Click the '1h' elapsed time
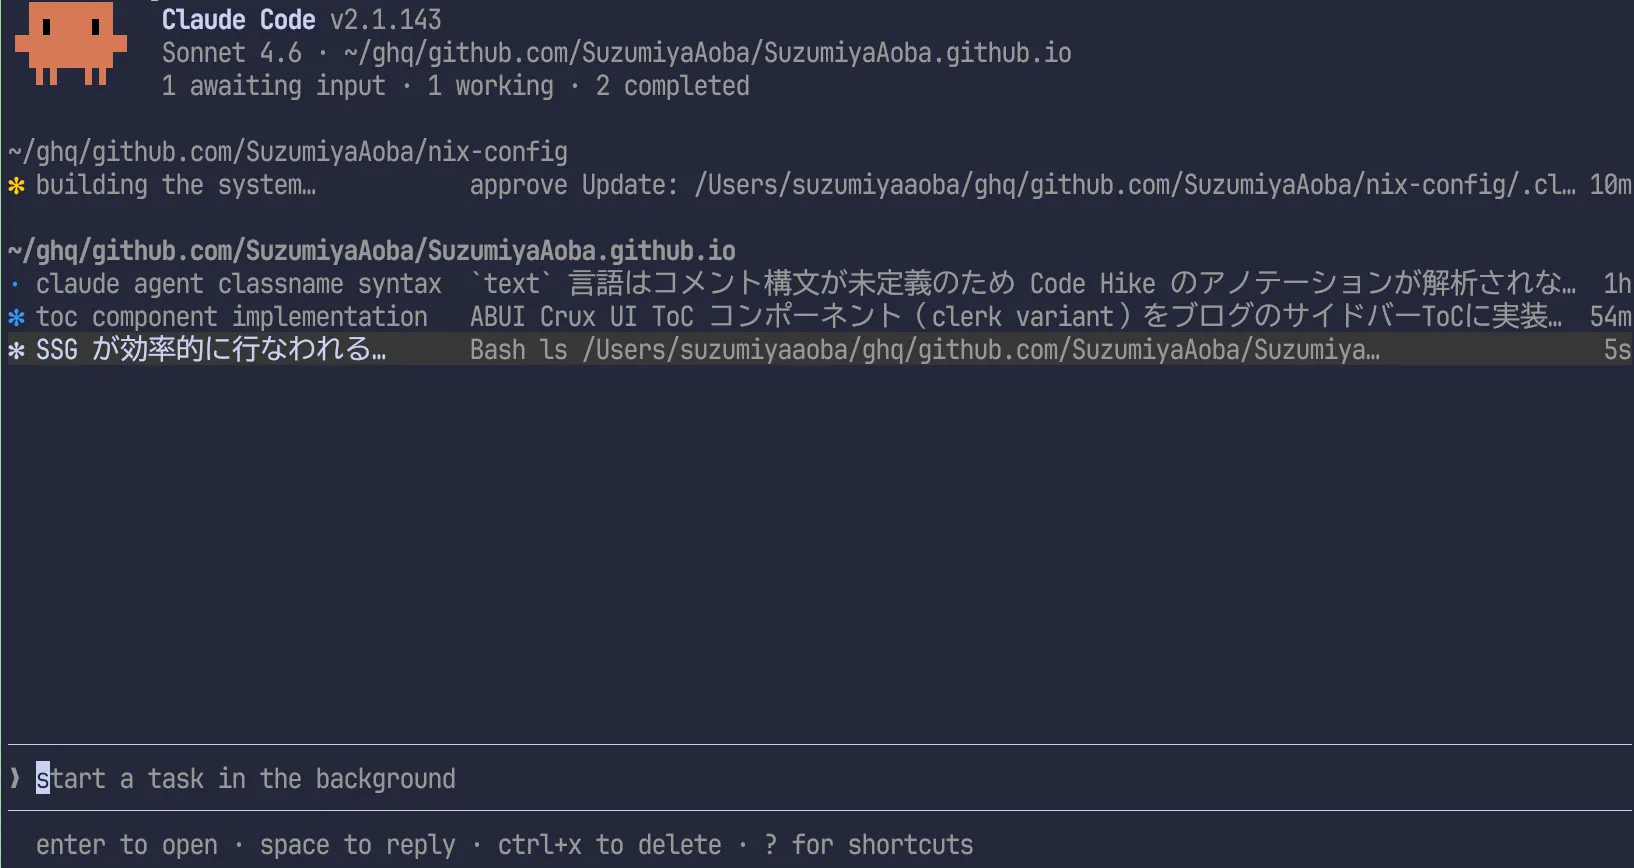The image size is (1634, 868). click(x=1618, y=284)
